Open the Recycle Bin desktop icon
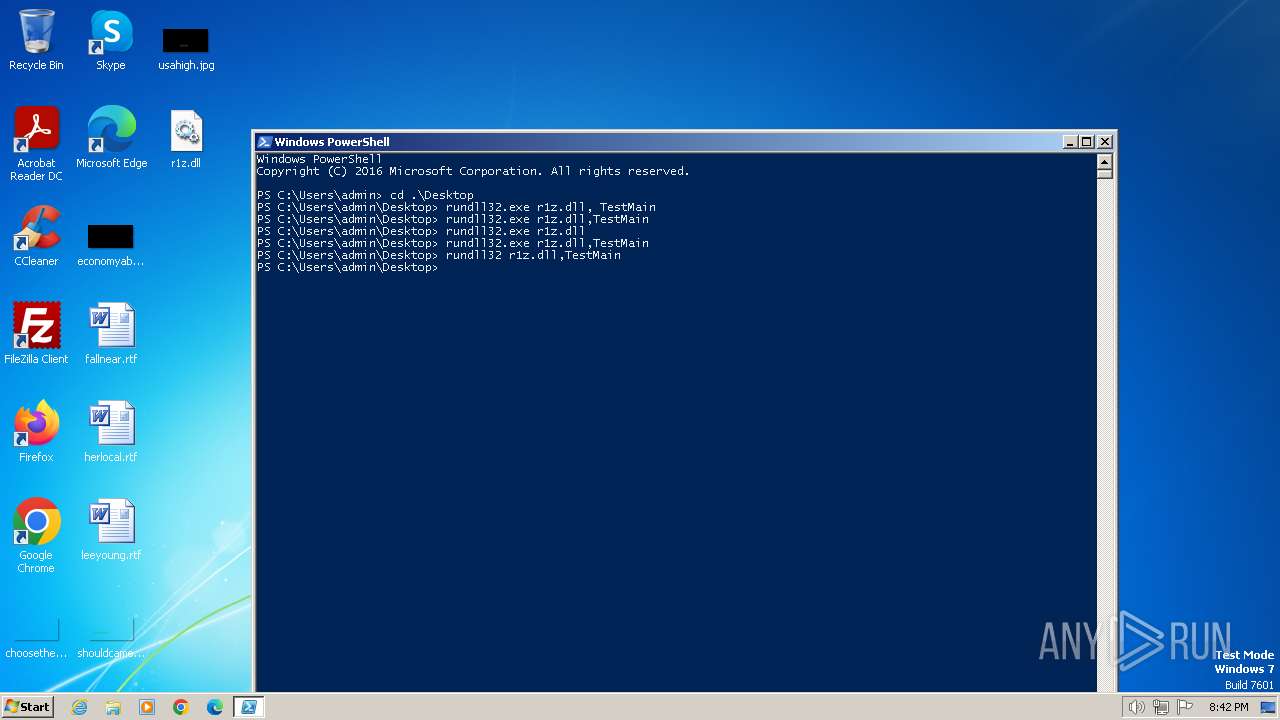Screen dimensions: 1280x720 (x=36, y=40)
